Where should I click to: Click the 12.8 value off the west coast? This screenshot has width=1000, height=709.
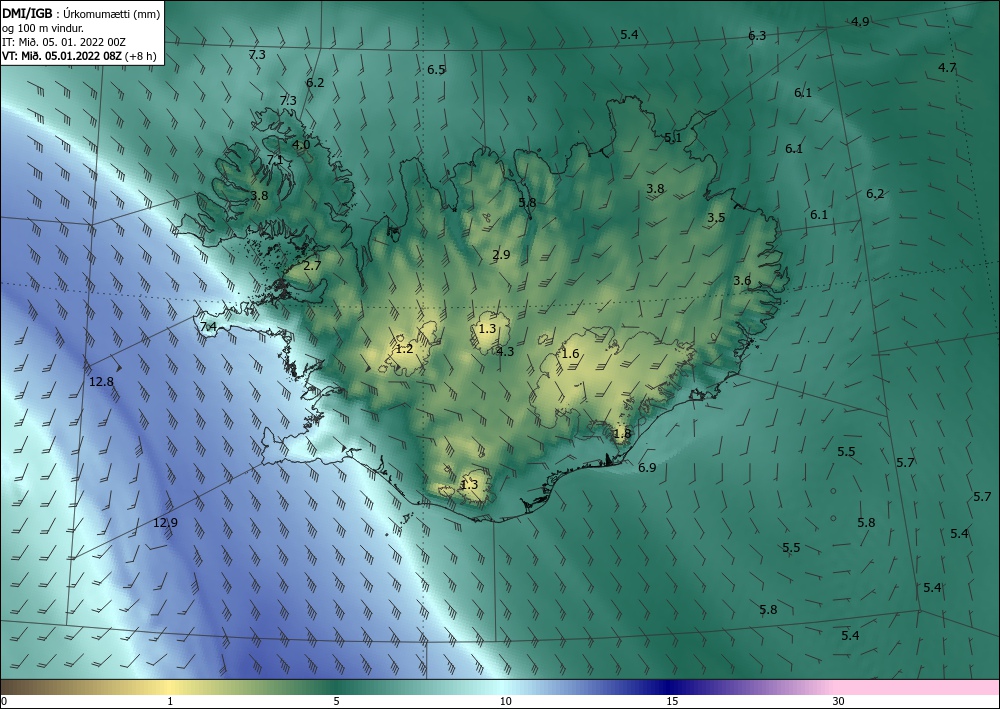click(101, 382)
